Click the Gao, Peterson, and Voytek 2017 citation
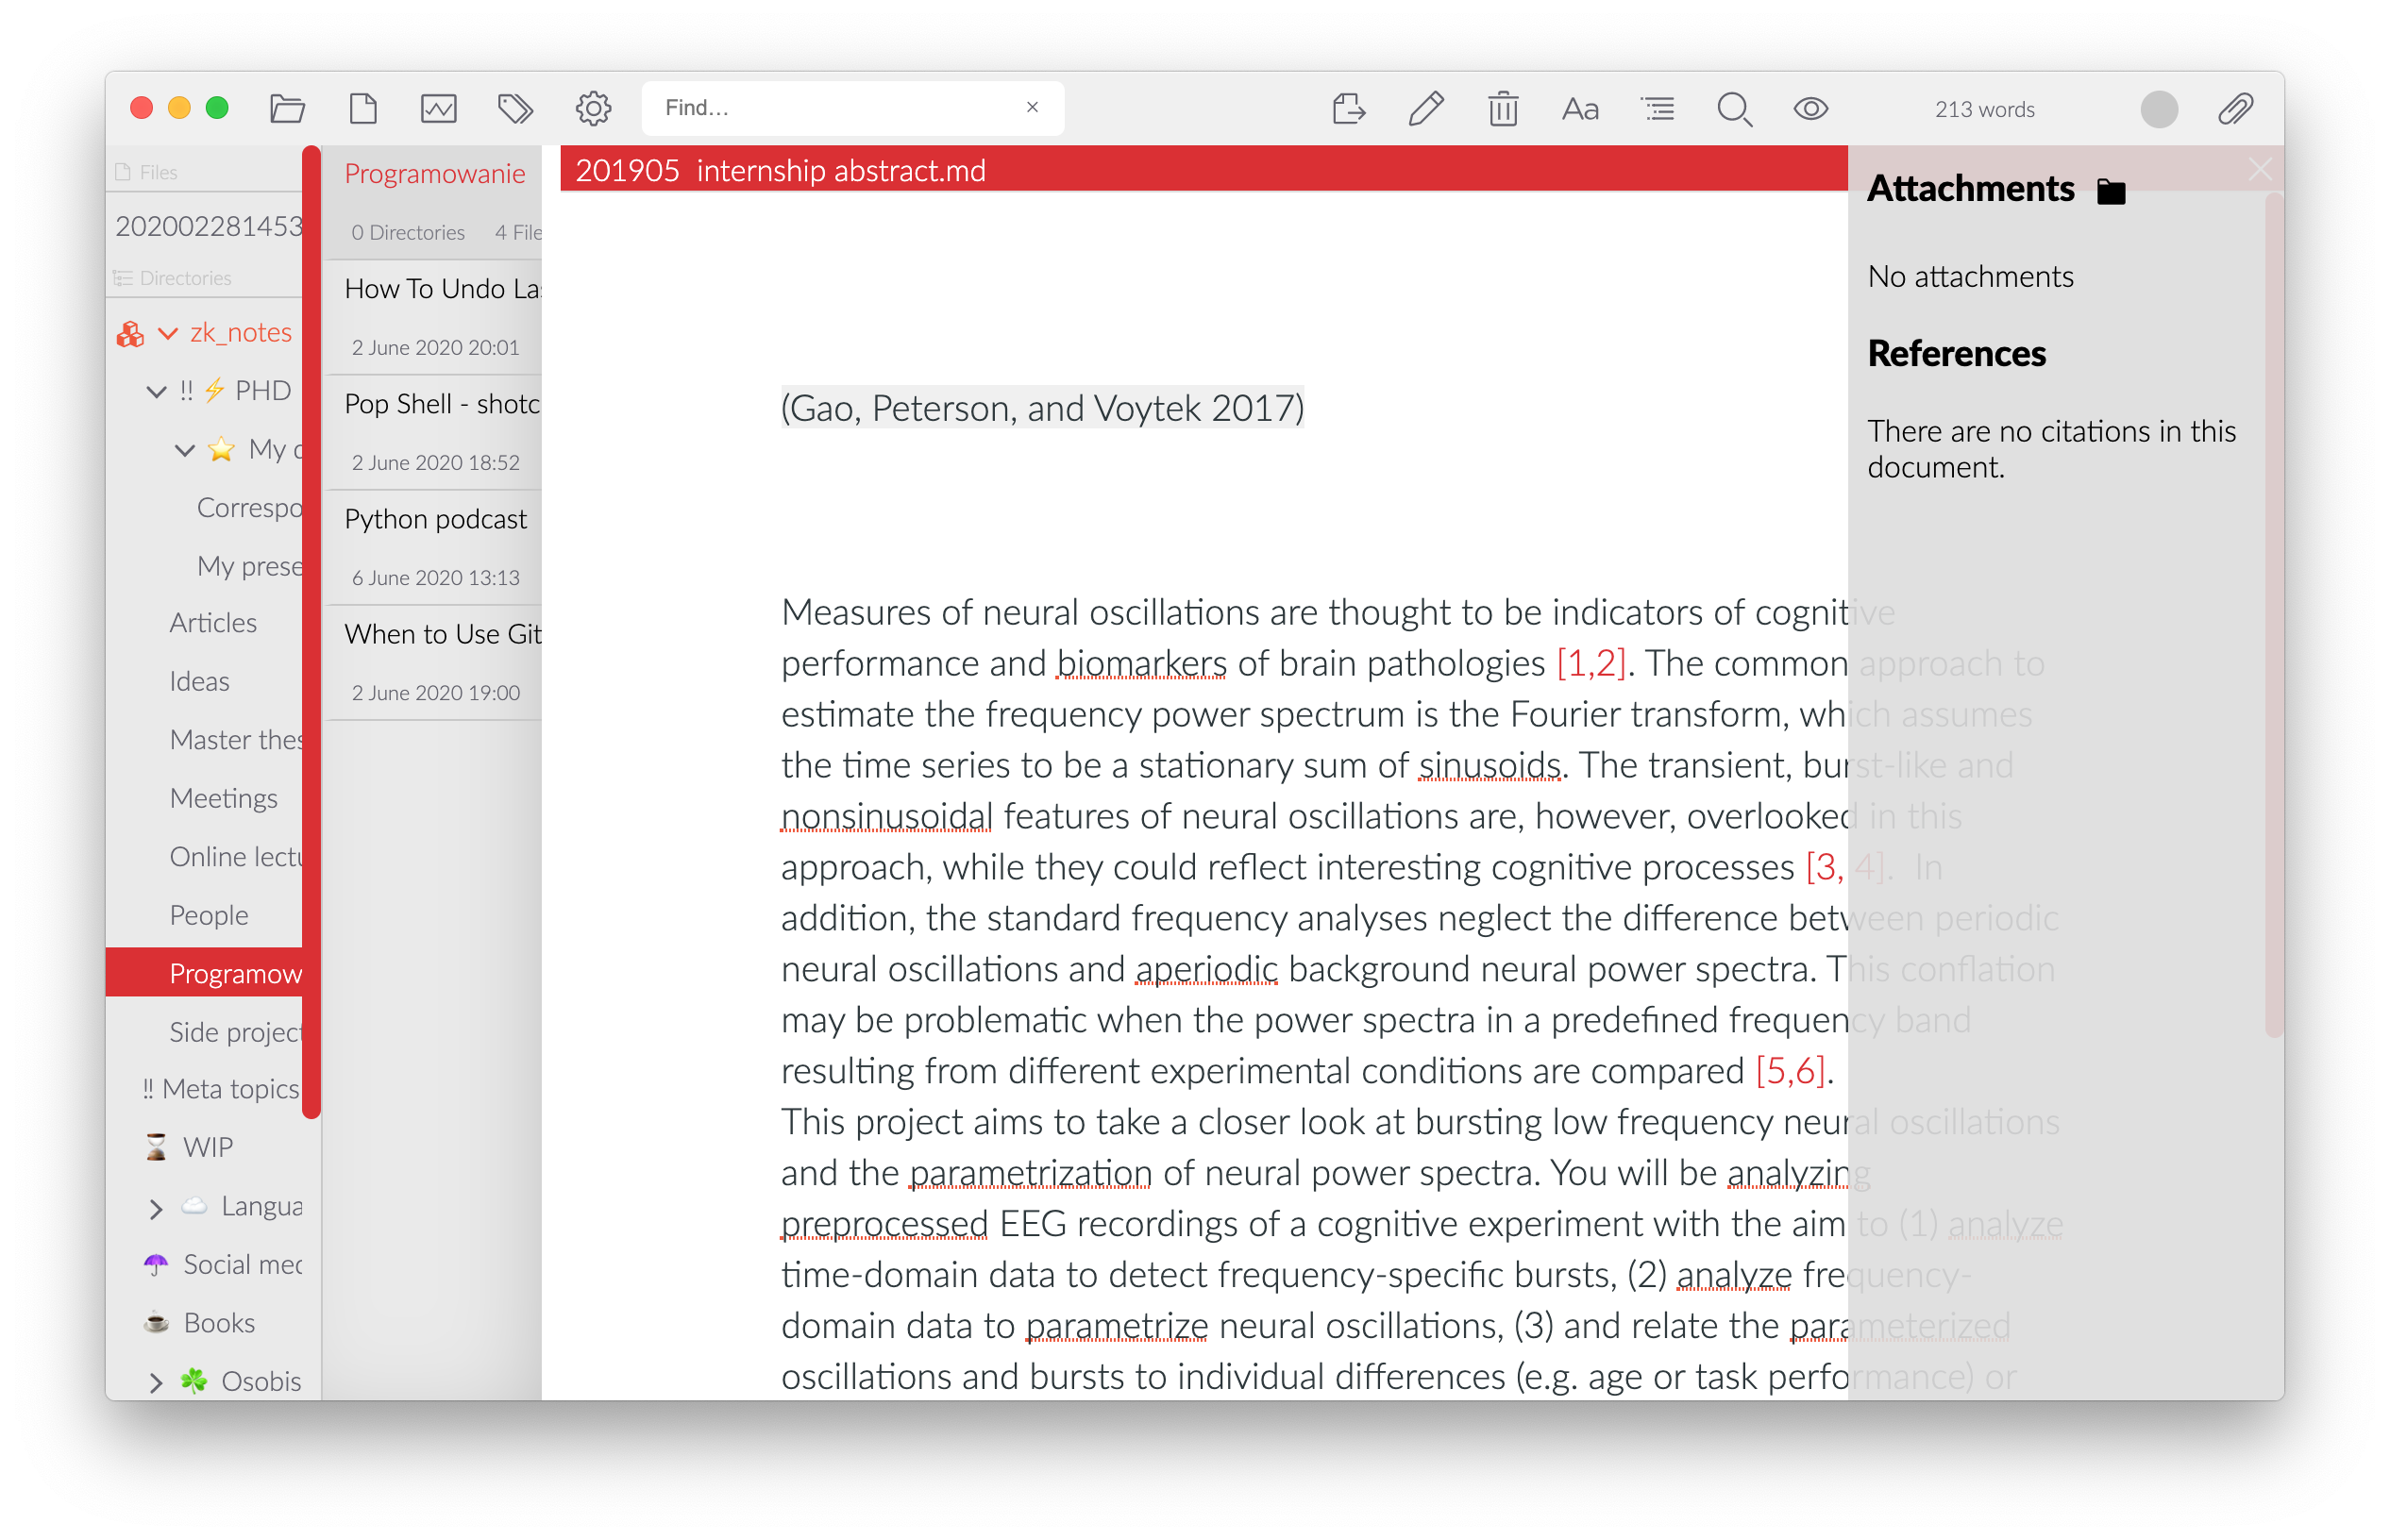This screenshot has height=1540, width=2390. click(1042, 408)
